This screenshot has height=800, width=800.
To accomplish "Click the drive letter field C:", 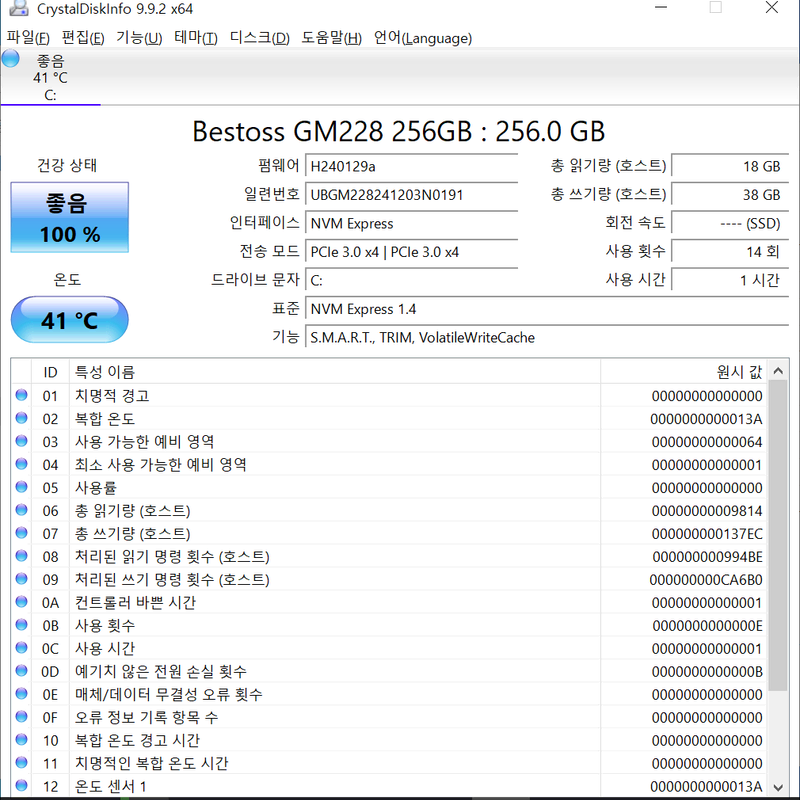I will click(411, 280).
